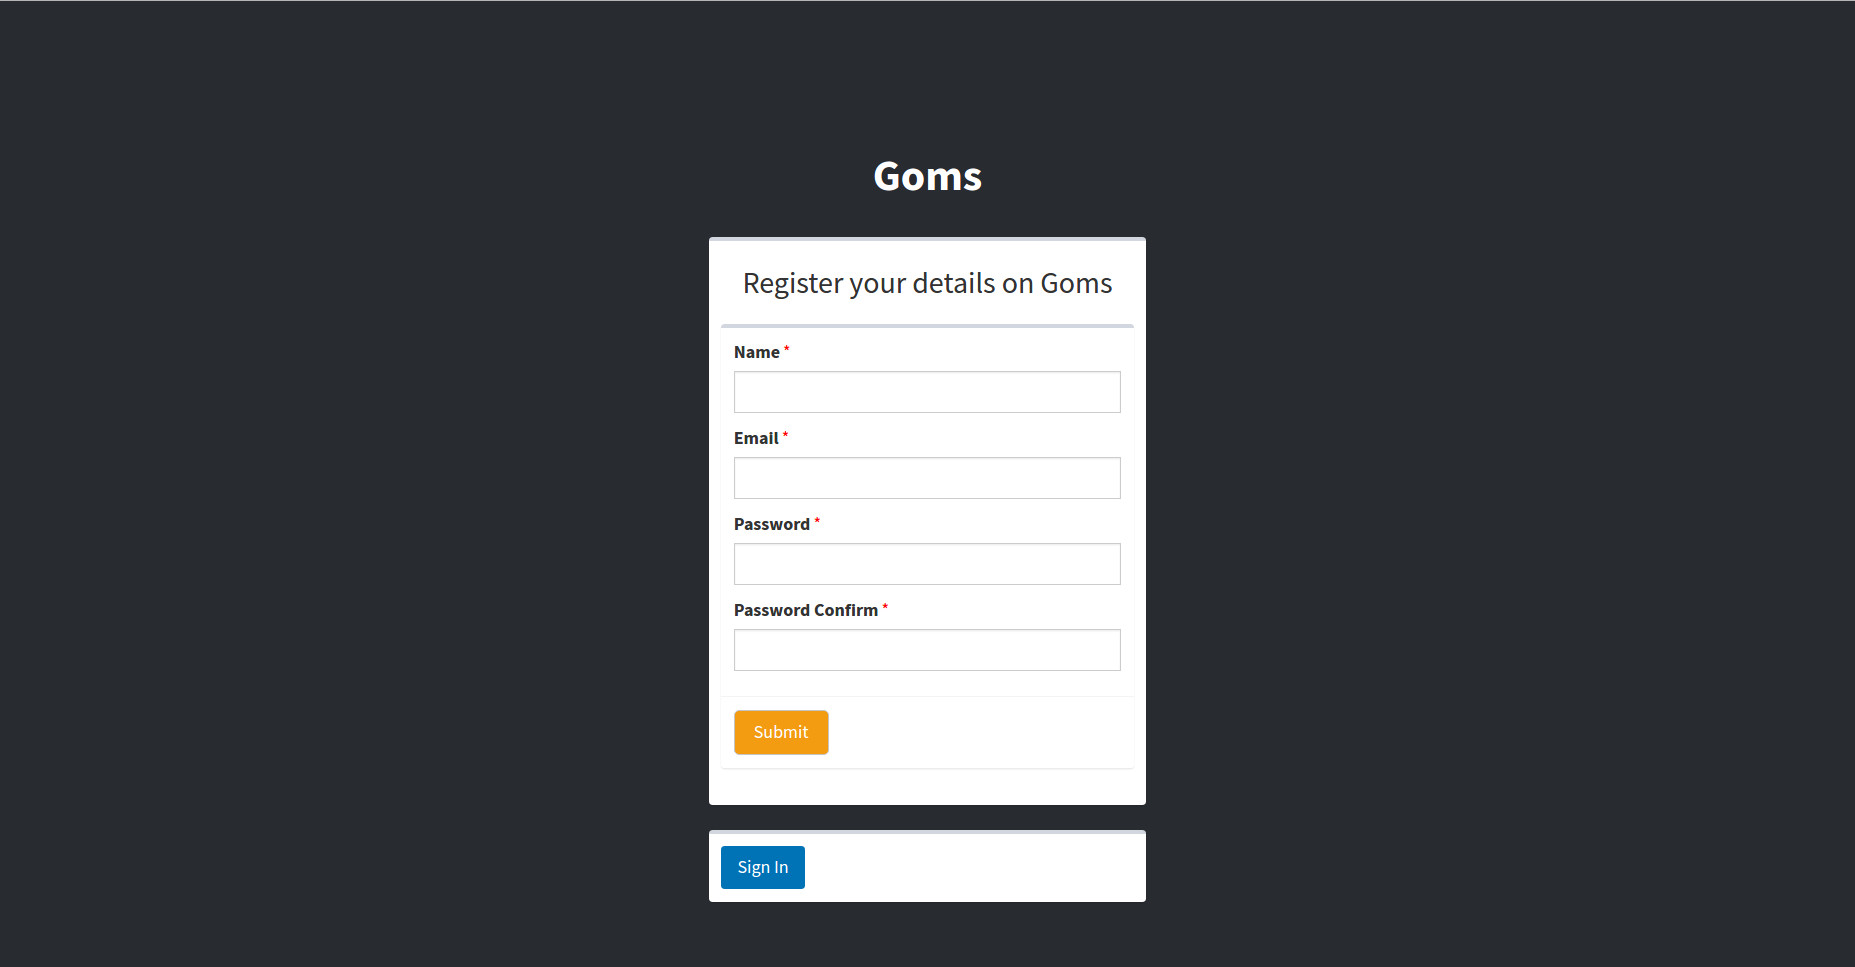Open the Sign In page

click(762, 867)
